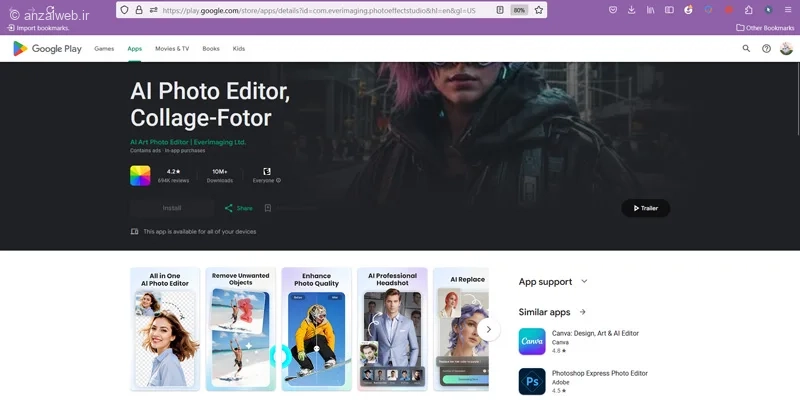800x400 pixels.
Task: Click the Pocket save icon
Action: click(613, 10)
